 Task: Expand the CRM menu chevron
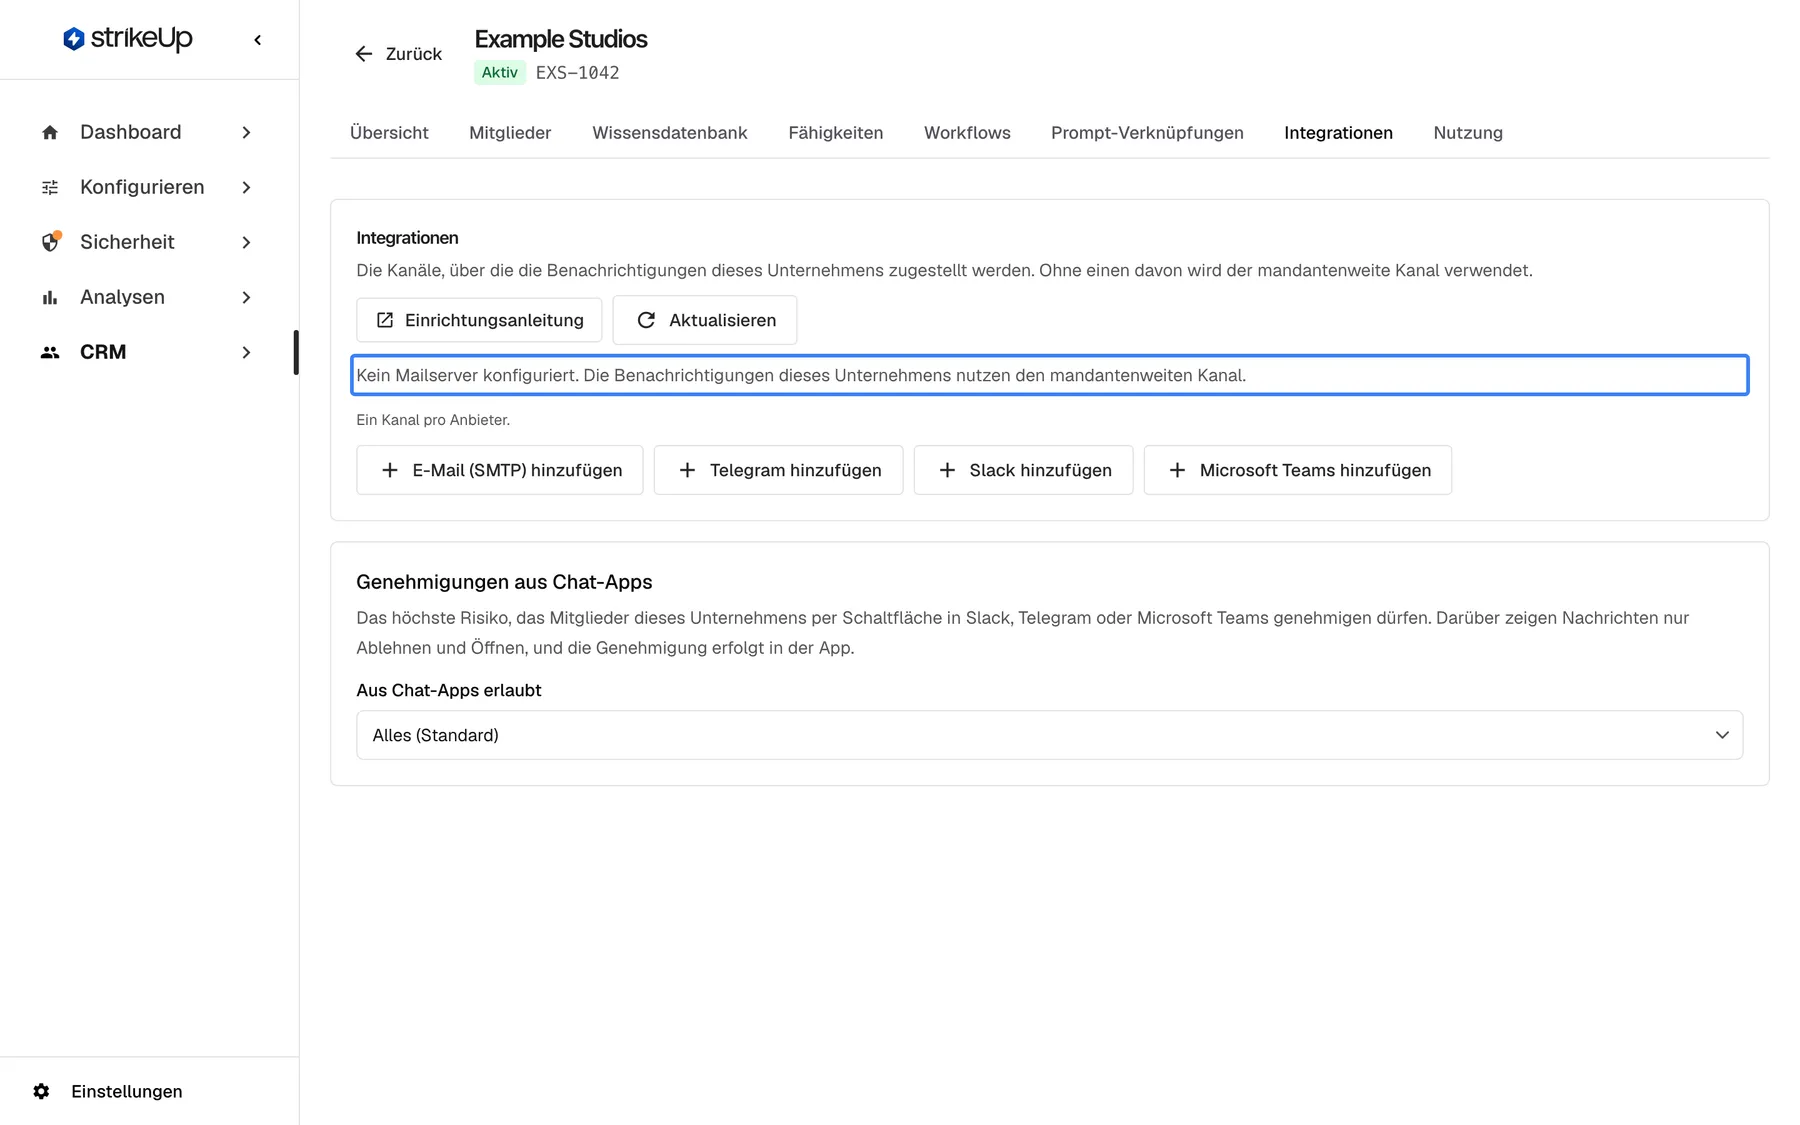click(x=246, y=352)
